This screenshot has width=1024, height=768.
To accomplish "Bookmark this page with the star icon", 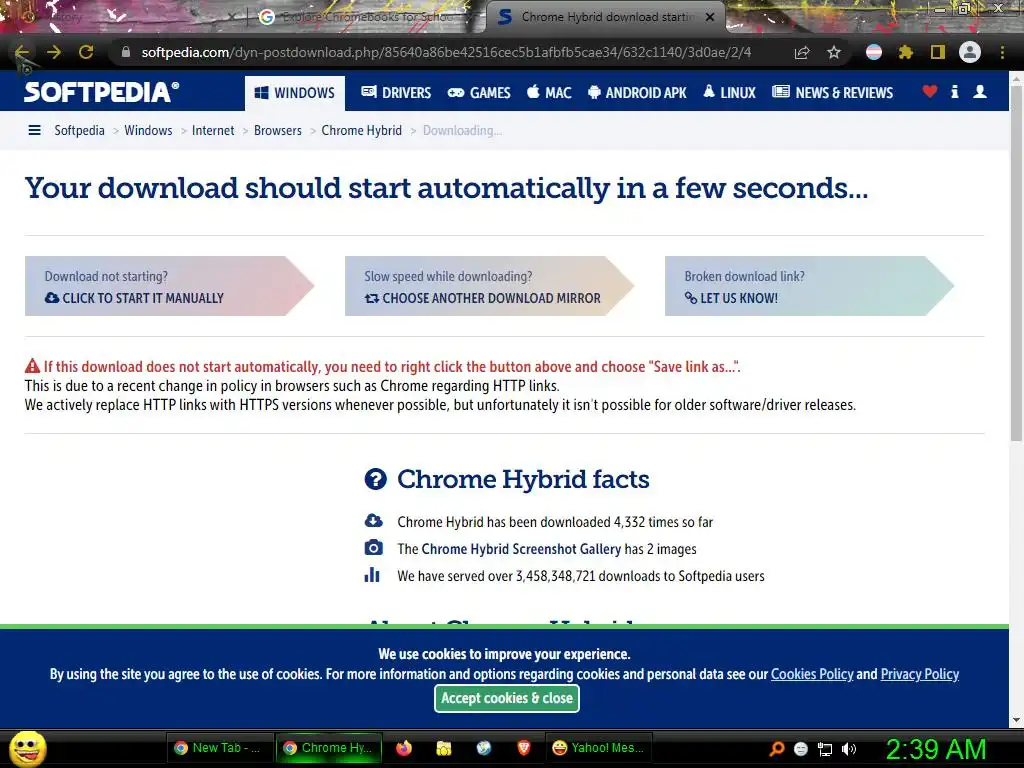I will click(834, 52).
